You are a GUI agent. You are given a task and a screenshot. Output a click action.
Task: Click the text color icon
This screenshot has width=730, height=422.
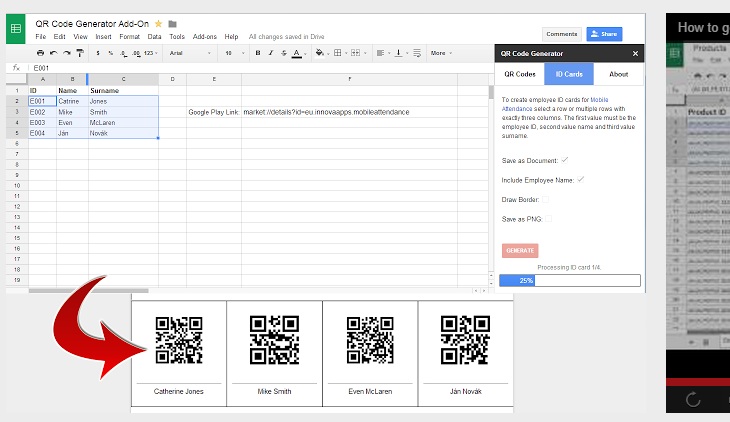[297, 54]
